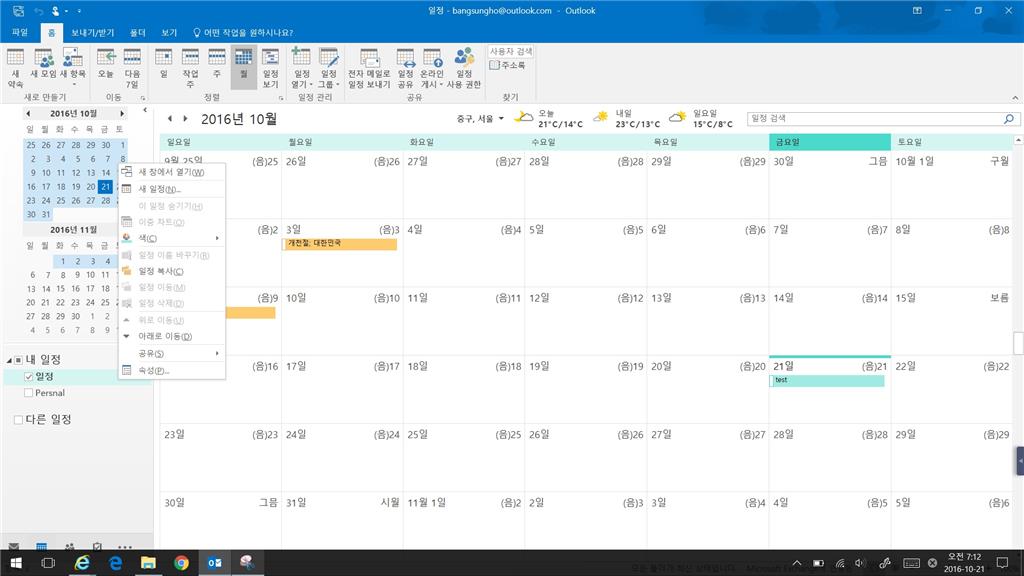Click Sunday's weather forecast 15°C/8°C
The height and width of the screenshot is (576, 1024).
click(x=701, y=118)
